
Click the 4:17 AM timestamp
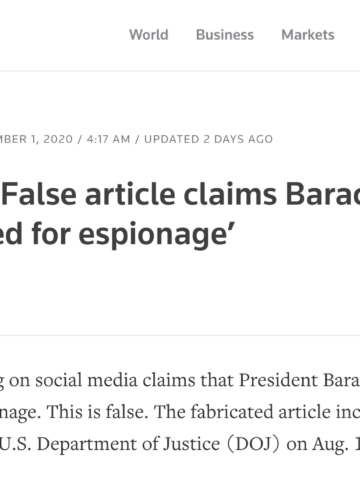[108, 139]
